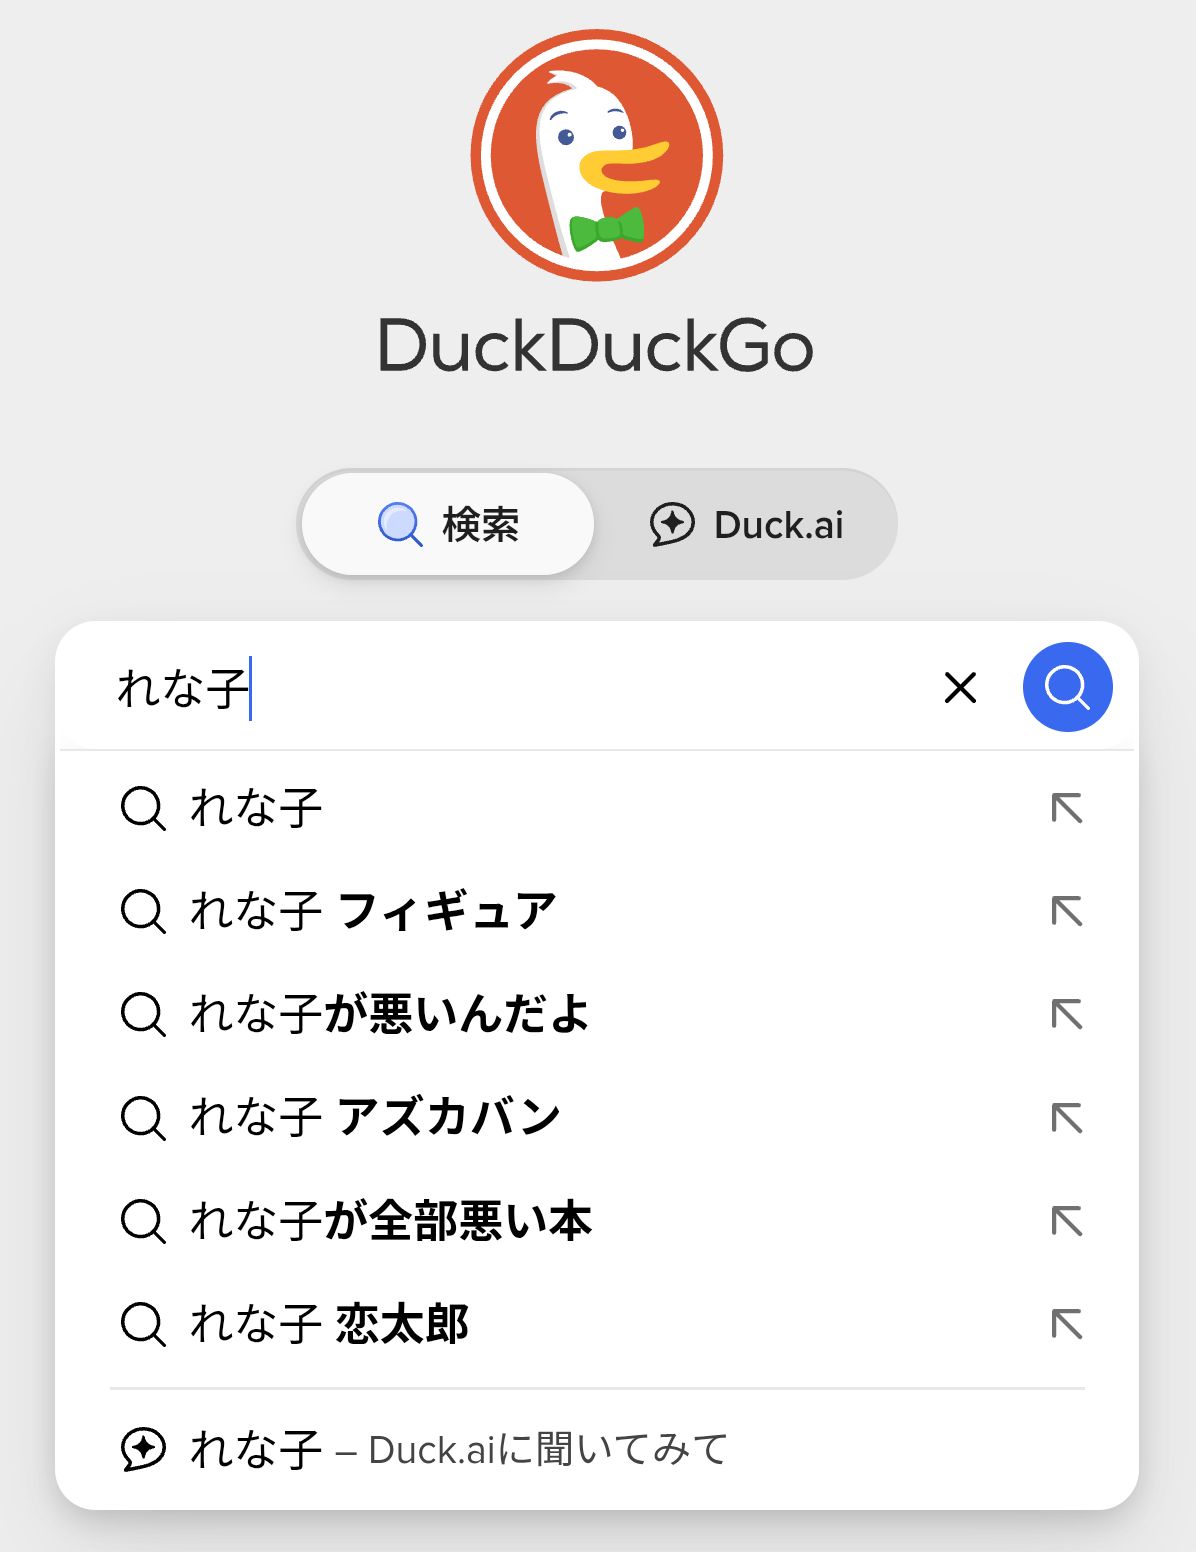1196x1552 pixels.
Task: Fill query using arrow beside れな子 フィギュア
Action: point(1067,911)
